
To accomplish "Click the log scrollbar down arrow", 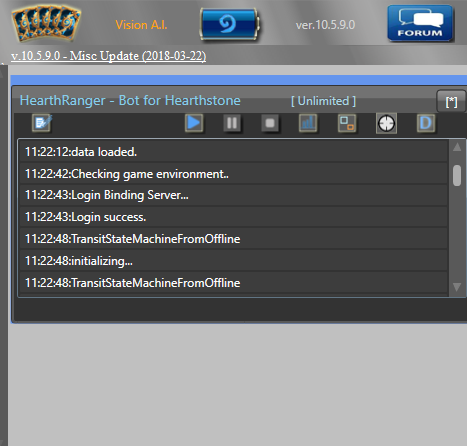I will (x=457, y=287).
